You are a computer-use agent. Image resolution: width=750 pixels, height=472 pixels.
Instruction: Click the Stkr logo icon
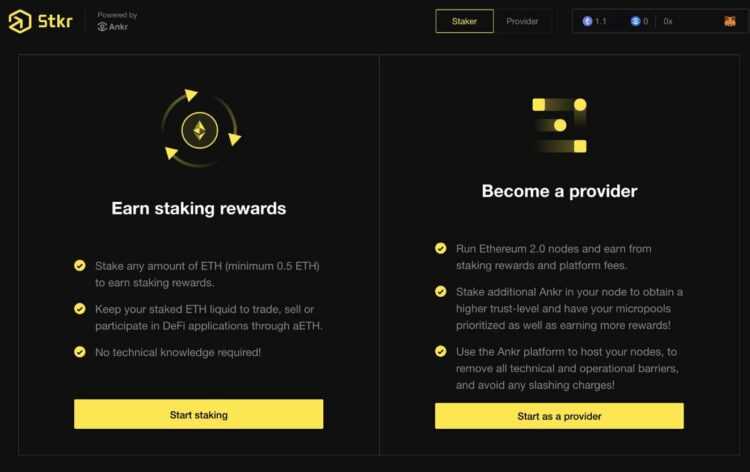[20, 21]
